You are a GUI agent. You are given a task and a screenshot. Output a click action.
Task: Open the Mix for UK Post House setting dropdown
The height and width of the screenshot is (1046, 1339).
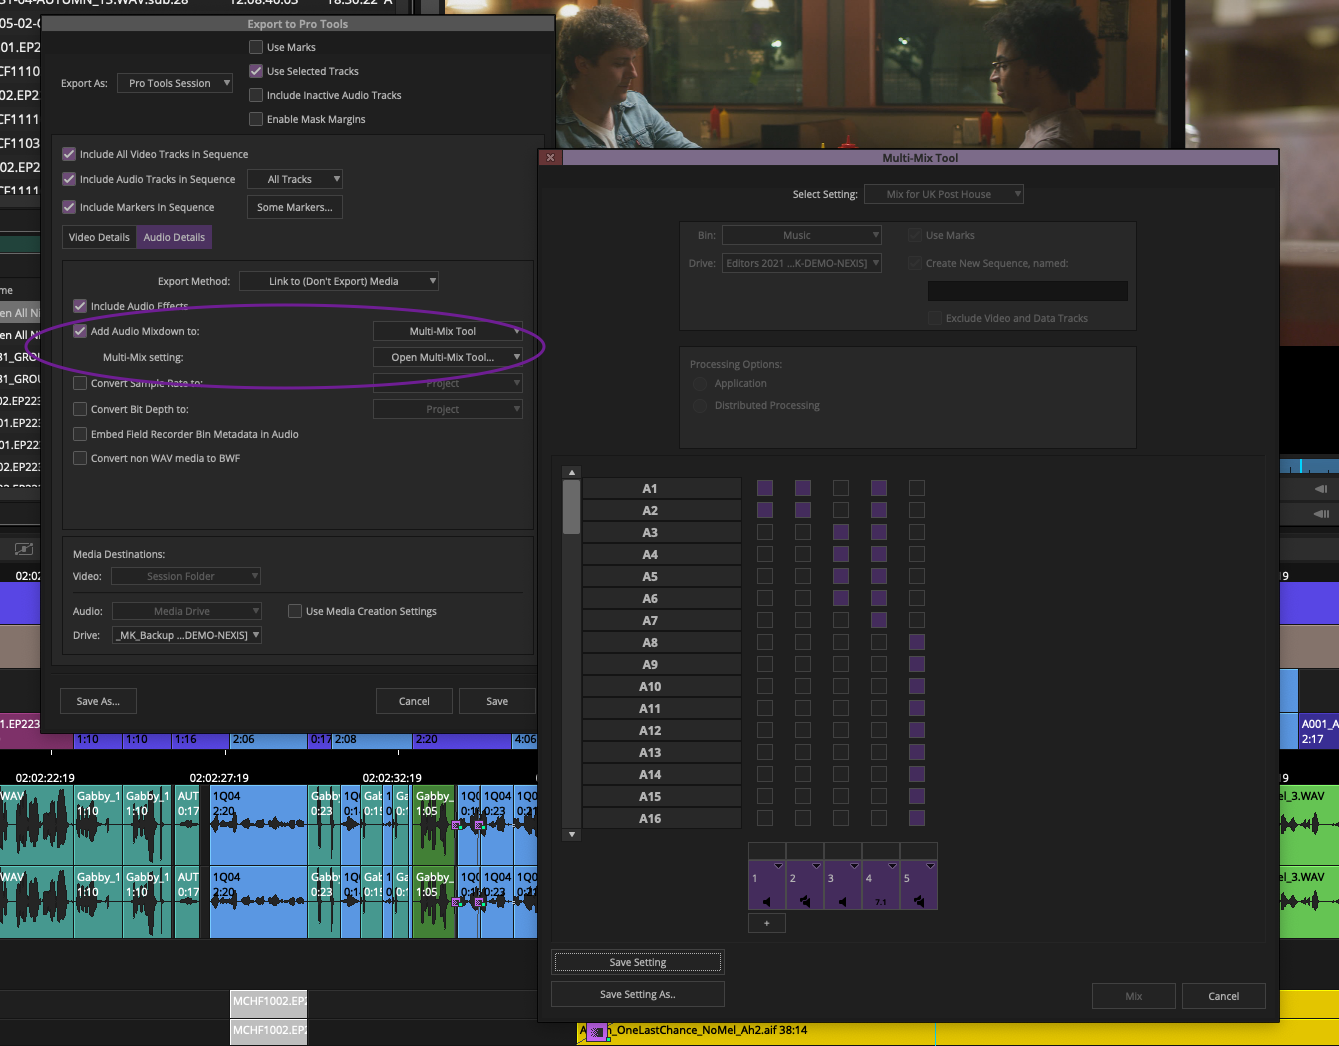(x=943, y=194)
